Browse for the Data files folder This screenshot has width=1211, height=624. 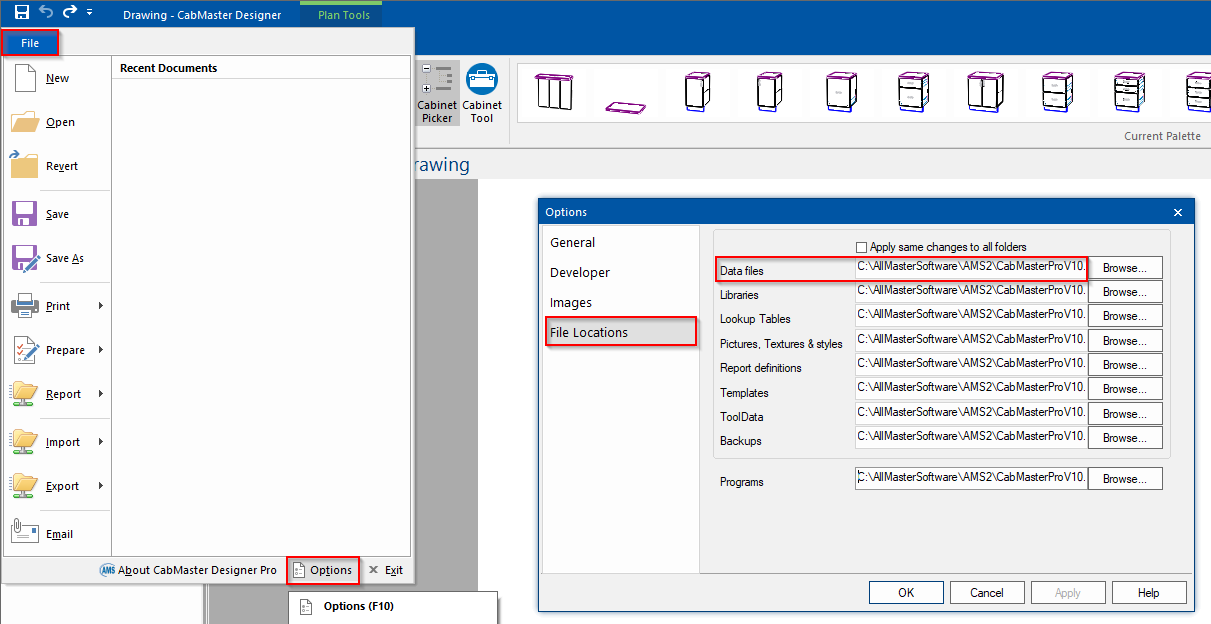point(1125,268)
